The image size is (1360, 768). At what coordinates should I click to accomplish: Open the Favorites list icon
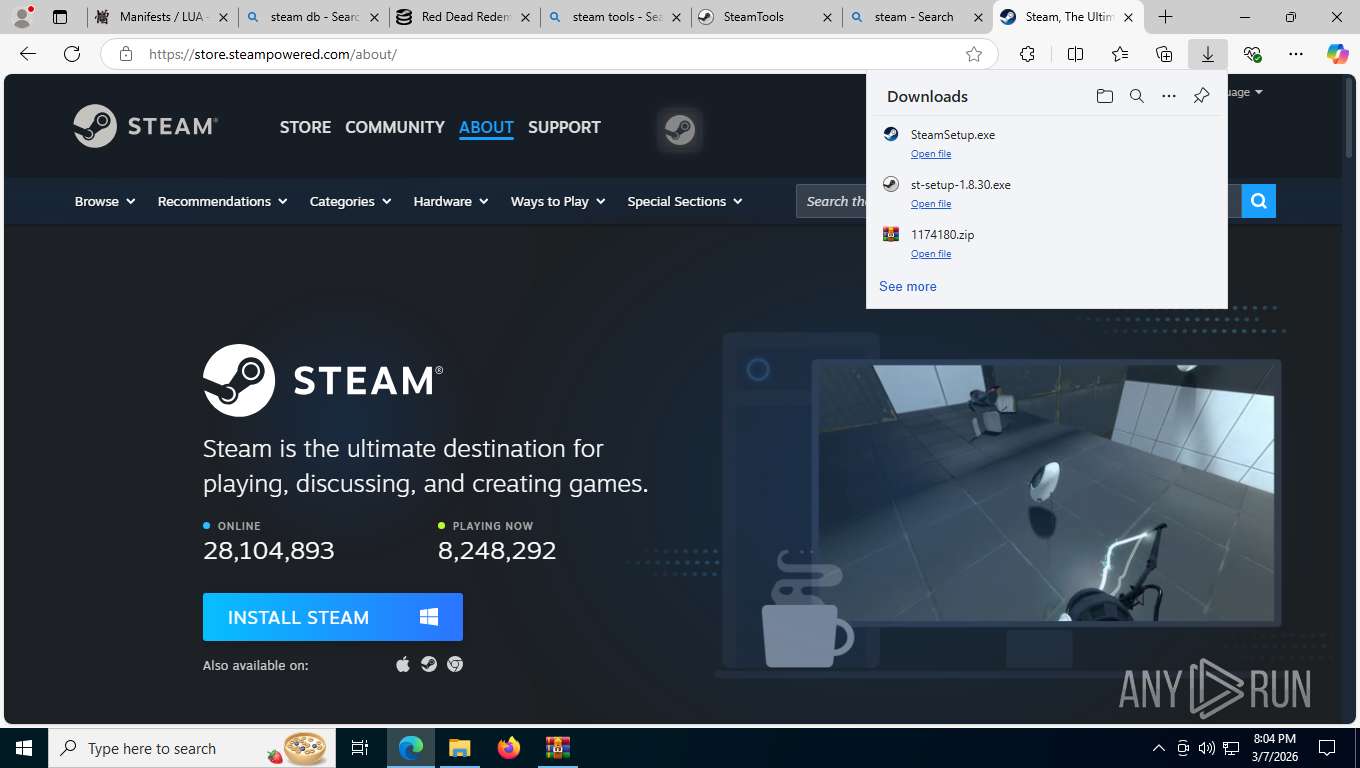[1119, 54]
